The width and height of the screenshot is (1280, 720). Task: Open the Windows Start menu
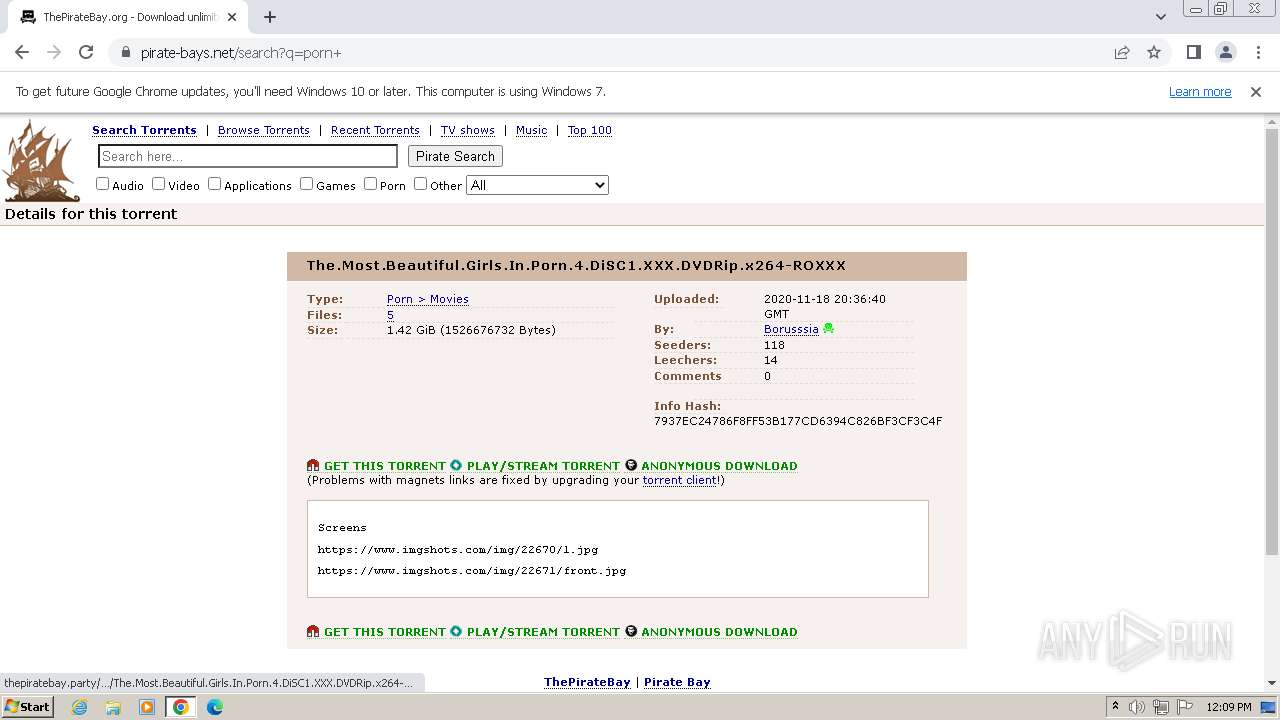27,706
